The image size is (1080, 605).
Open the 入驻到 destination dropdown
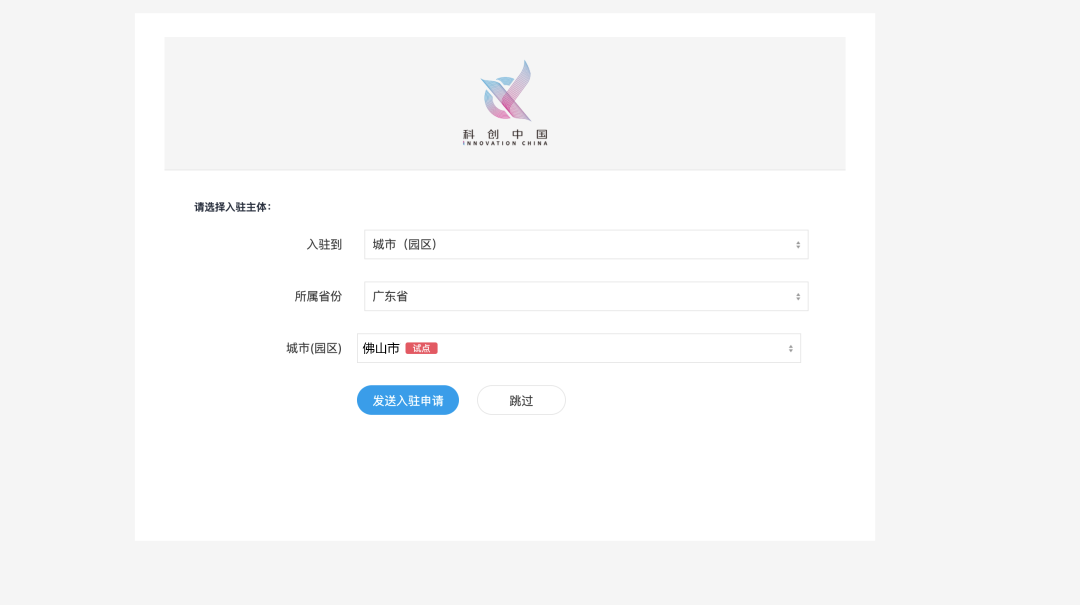[586, 244]
